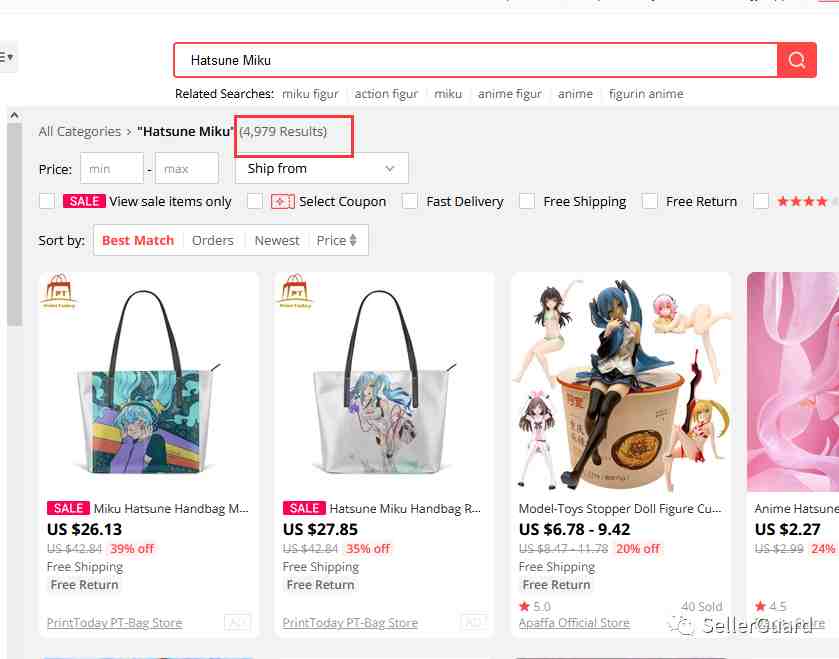Check the Fast Delivery filter
This screenshot has height=659, width=839.
(x=410, y=202)
